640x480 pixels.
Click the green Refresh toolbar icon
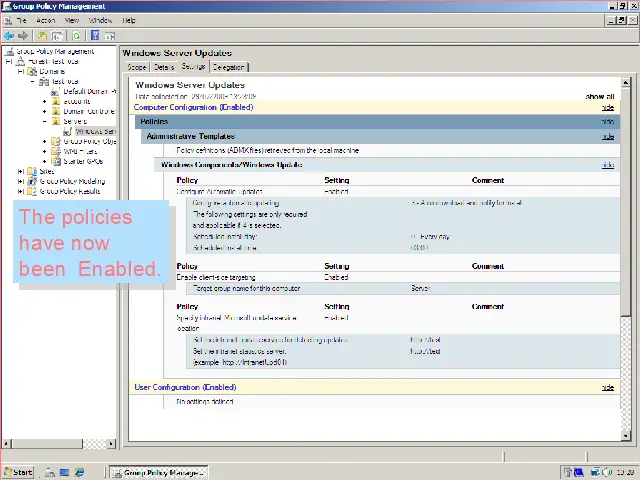click(x=76, y=36)
